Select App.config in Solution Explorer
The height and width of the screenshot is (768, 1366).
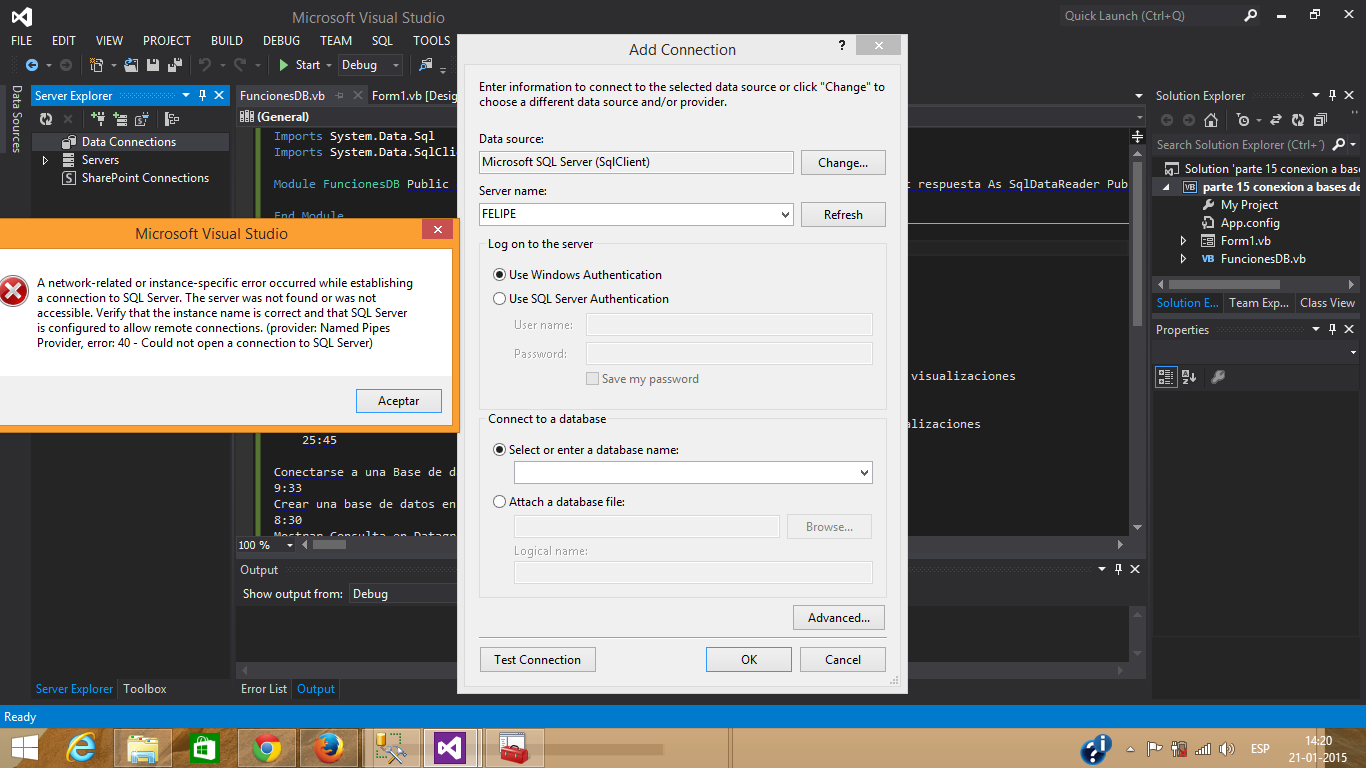point(1250,223)
